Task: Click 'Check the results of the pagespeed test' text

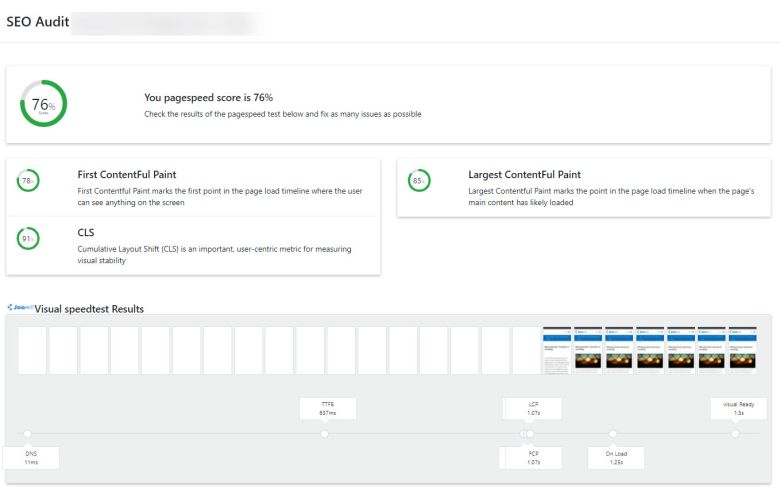Action: 283,114
